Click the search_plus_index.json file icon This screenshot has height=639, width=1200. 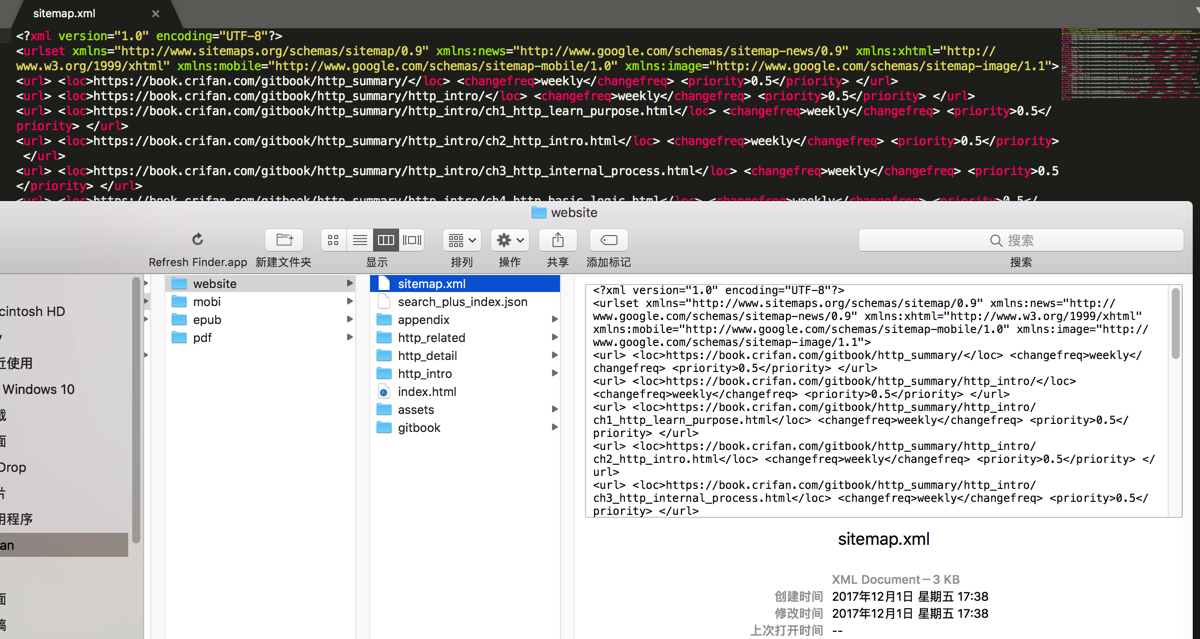pos(384,302)
